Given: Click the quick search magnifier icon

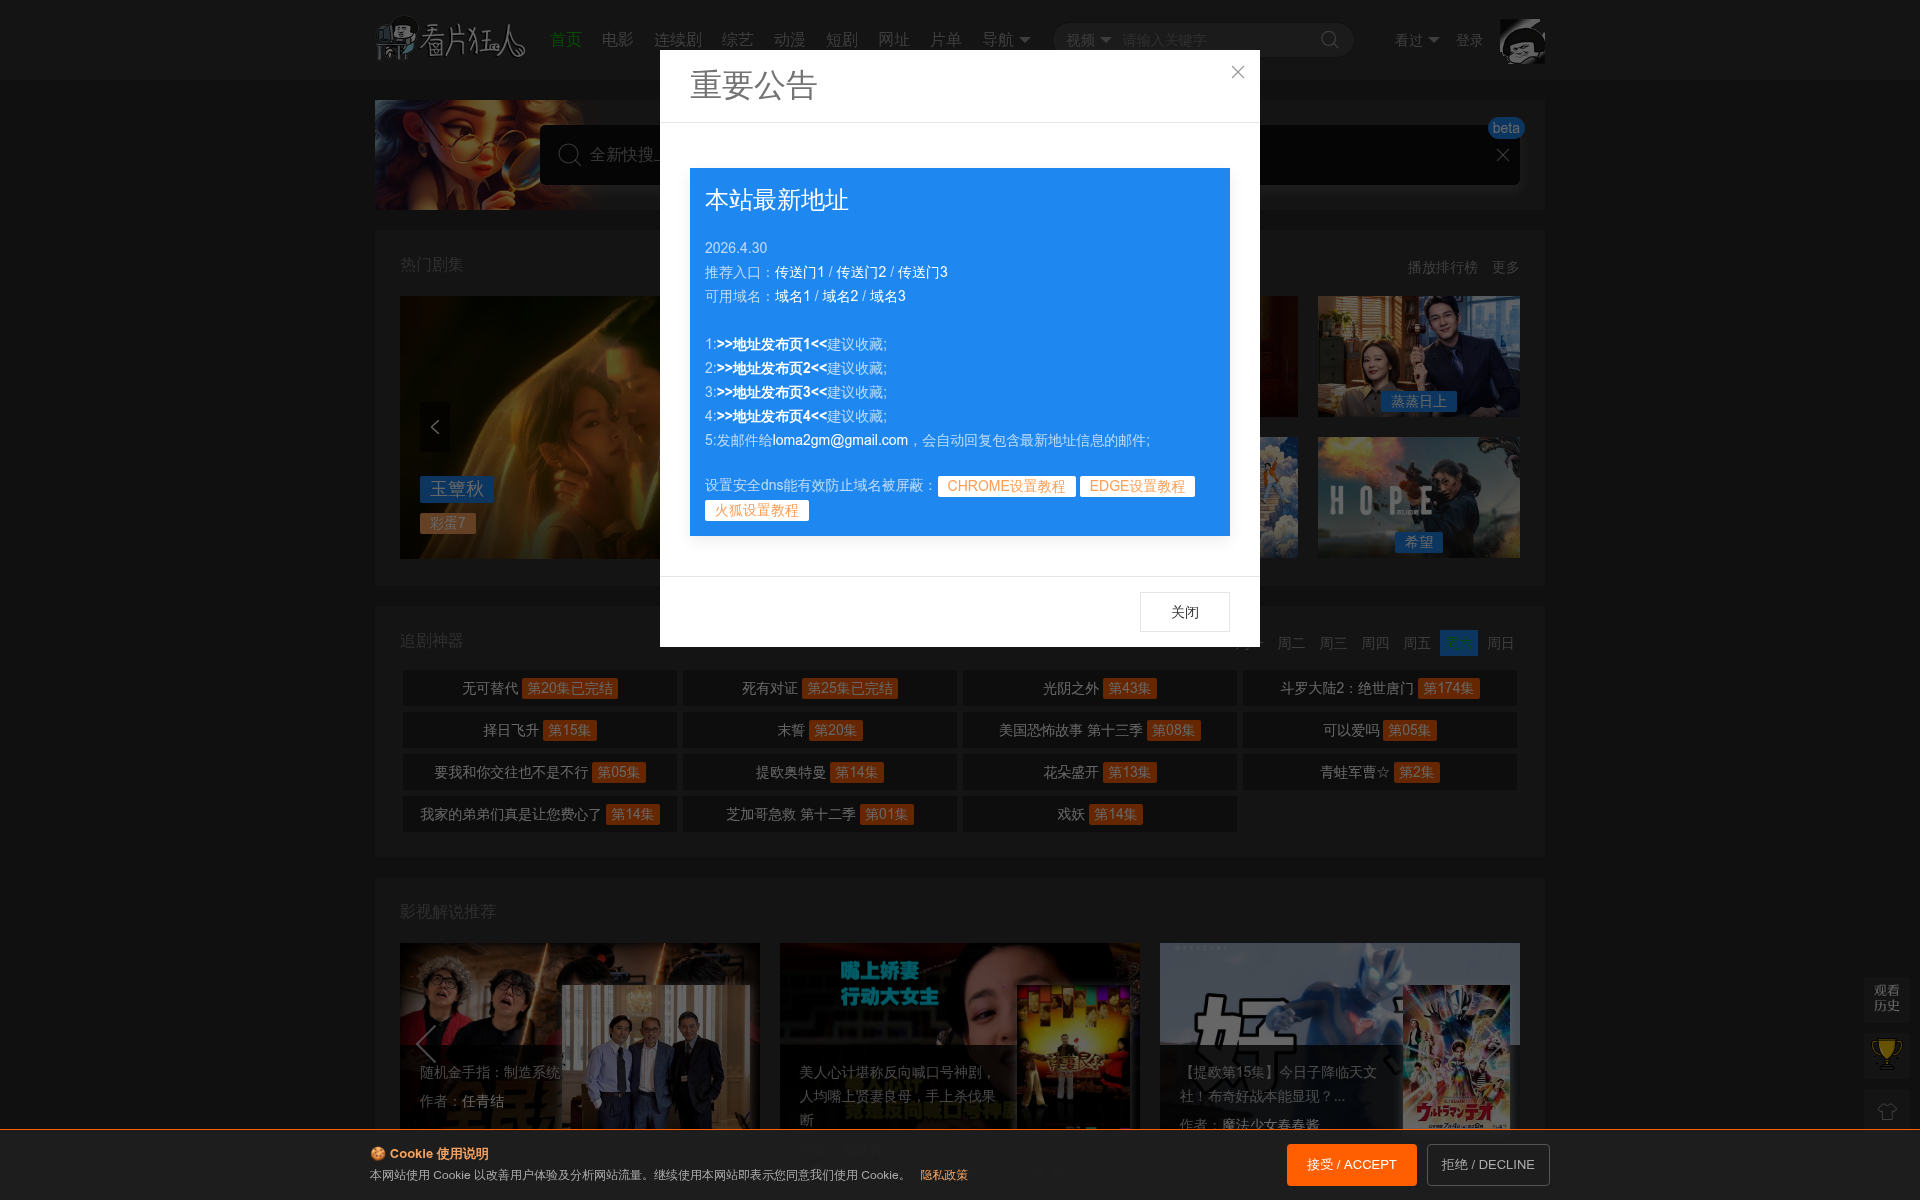Looking at the screenshot, I should (x=569, y=155).
